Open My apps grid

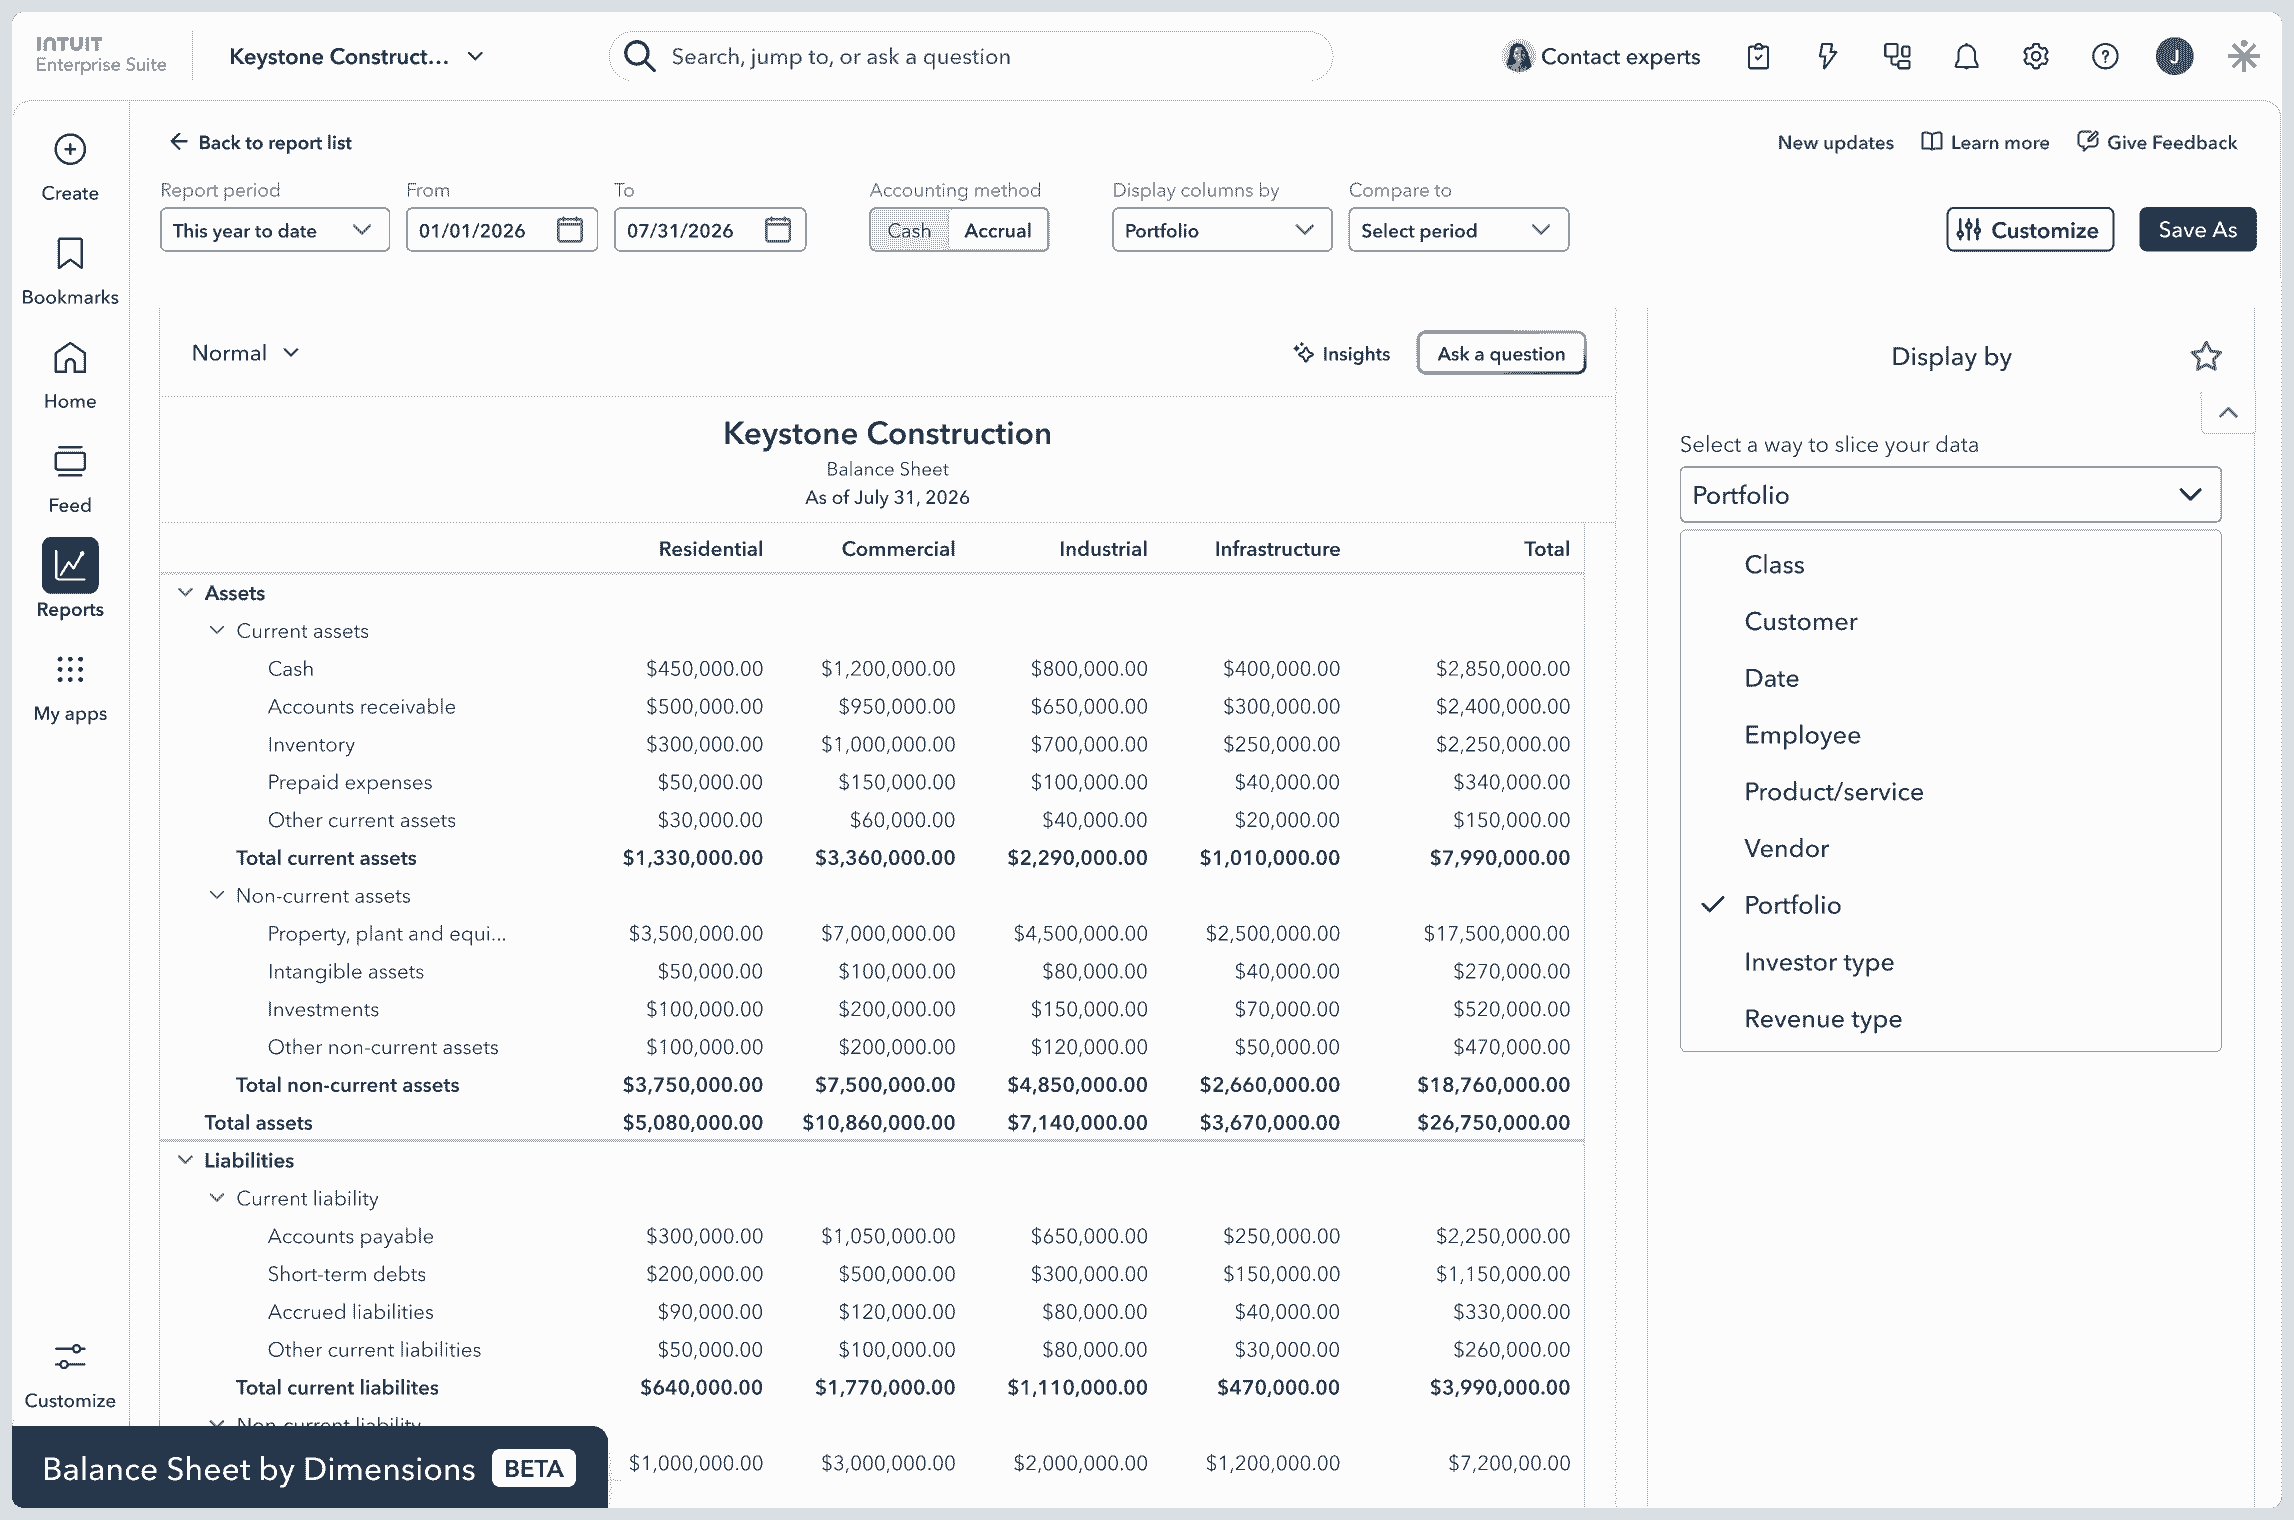tap(69, 687)
